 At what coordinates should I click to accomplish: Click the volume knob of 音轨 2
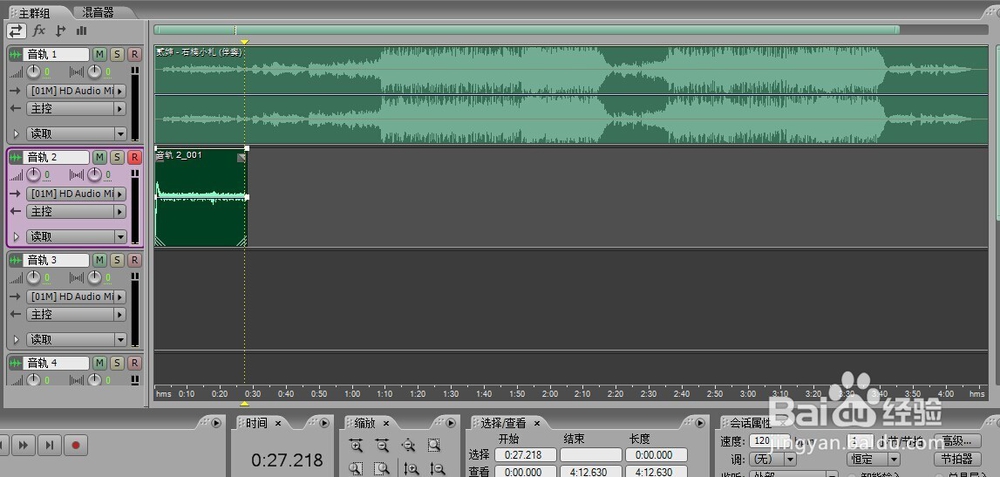pos(33,174)
